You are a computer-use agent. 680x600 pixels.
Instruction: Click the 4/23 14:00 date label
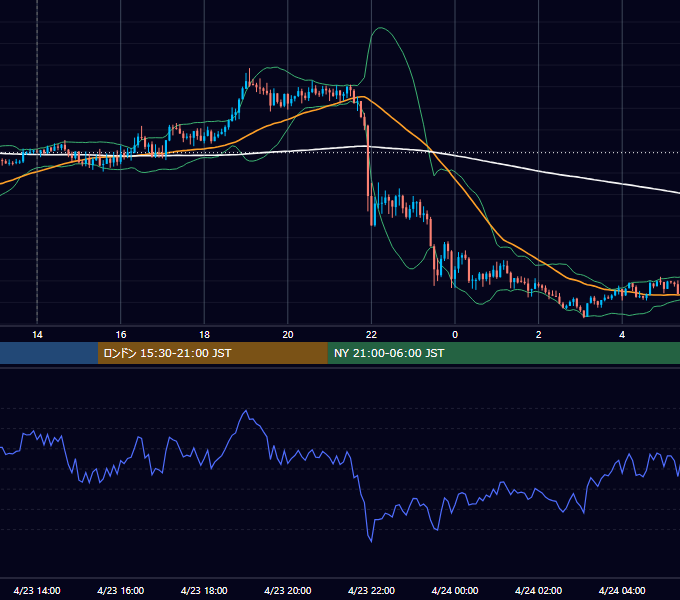pyautogui.click(x=37, y=590)
